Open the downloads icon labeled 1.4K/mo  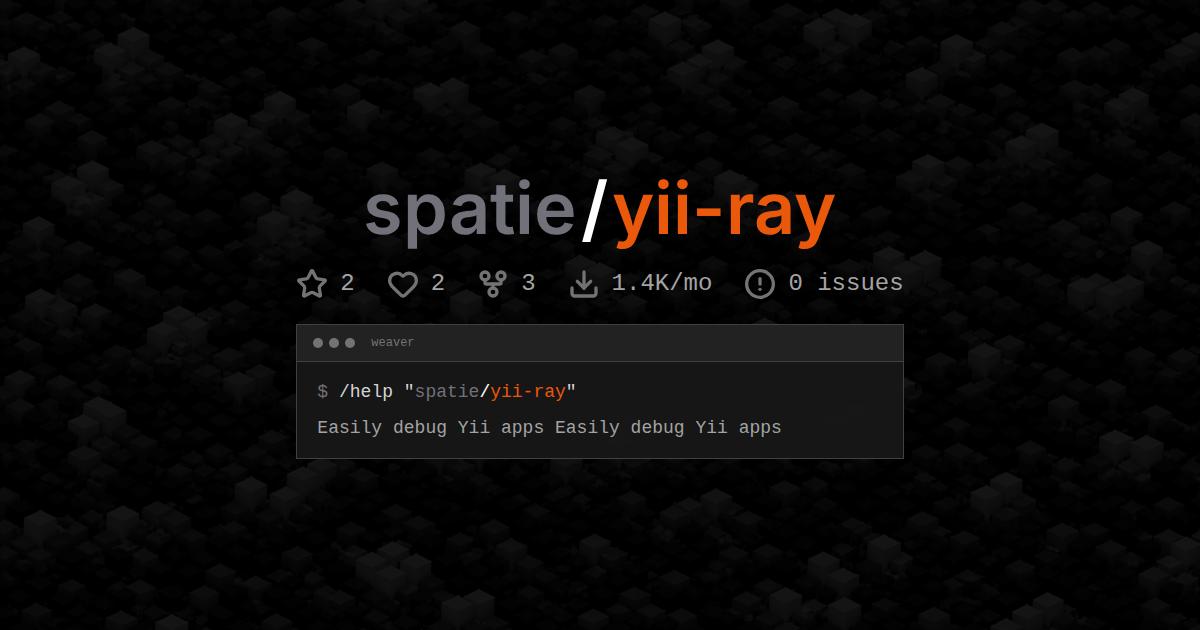point(584,283)
